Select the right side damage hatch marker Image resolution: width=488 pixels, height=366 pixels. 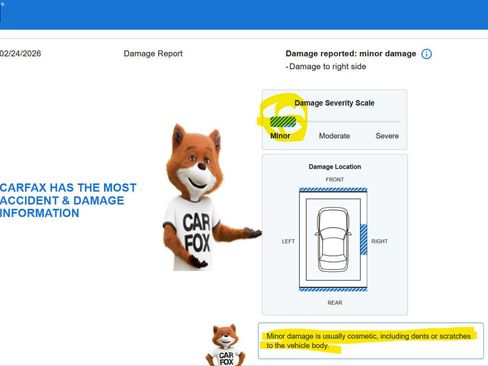pyautogui.click(x=364, y=240)
